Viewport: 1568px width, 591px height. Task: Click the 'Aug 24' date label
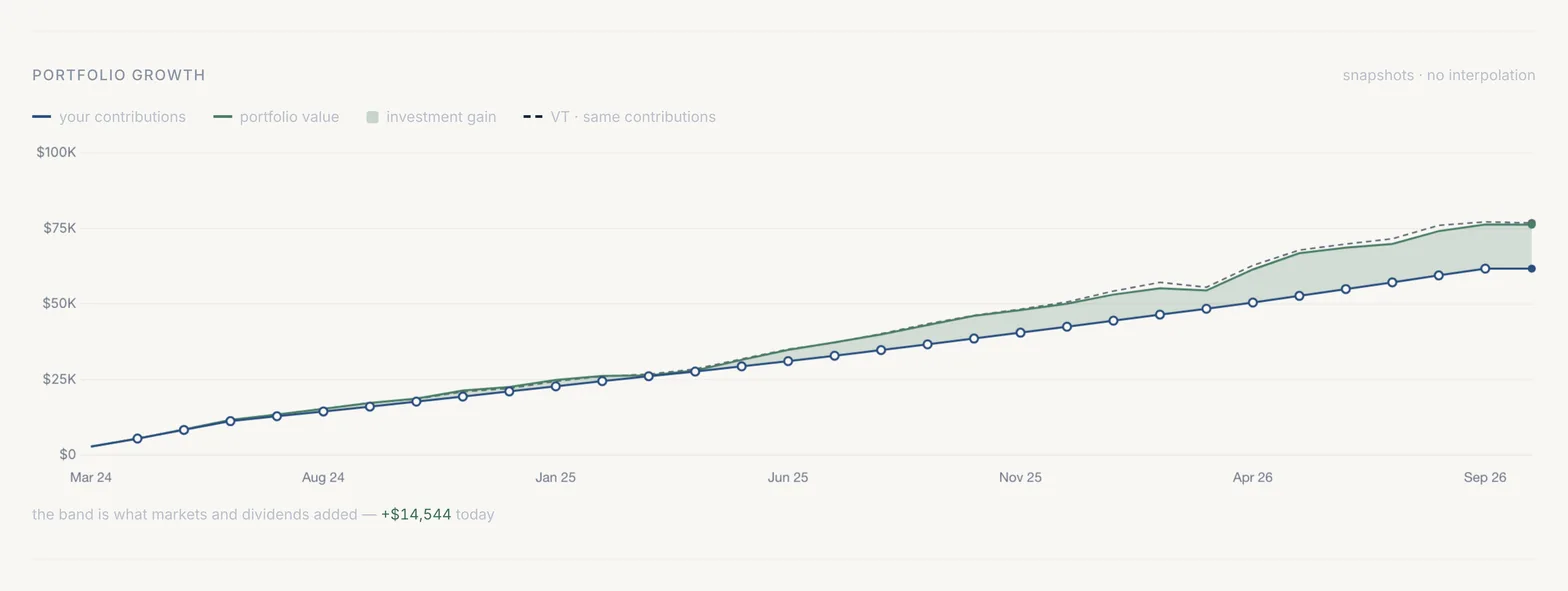coord(323,477)
